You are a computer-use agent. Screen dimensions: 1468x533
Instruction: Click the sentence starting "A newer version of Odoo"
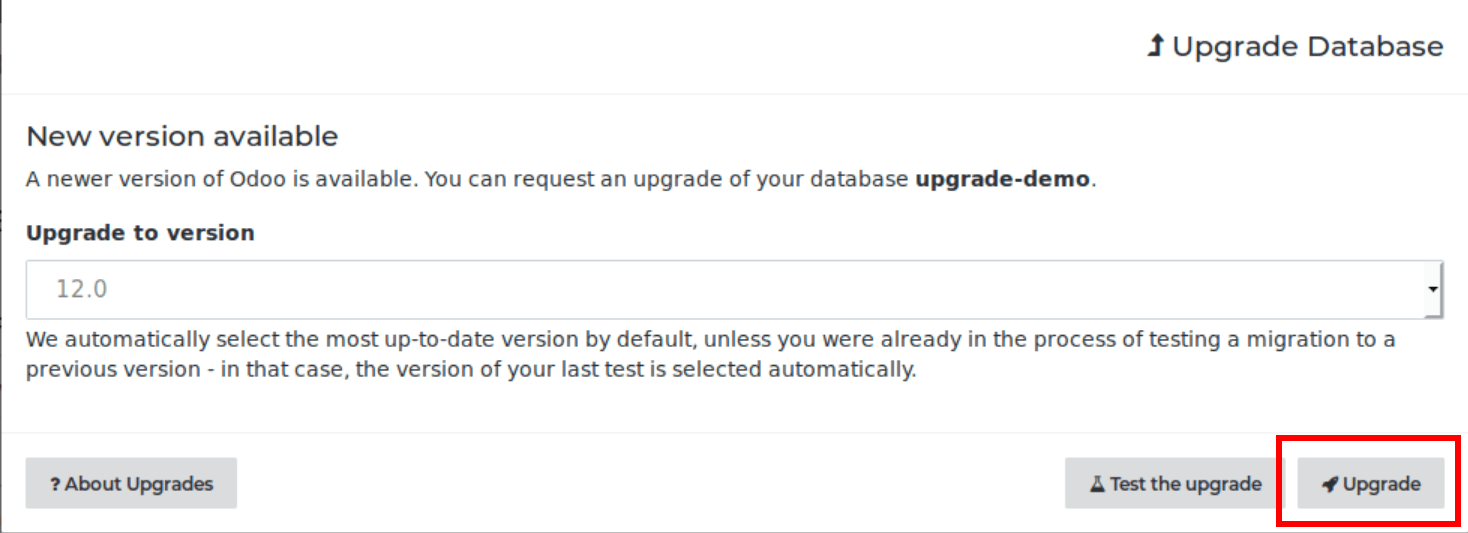point(222,181)
